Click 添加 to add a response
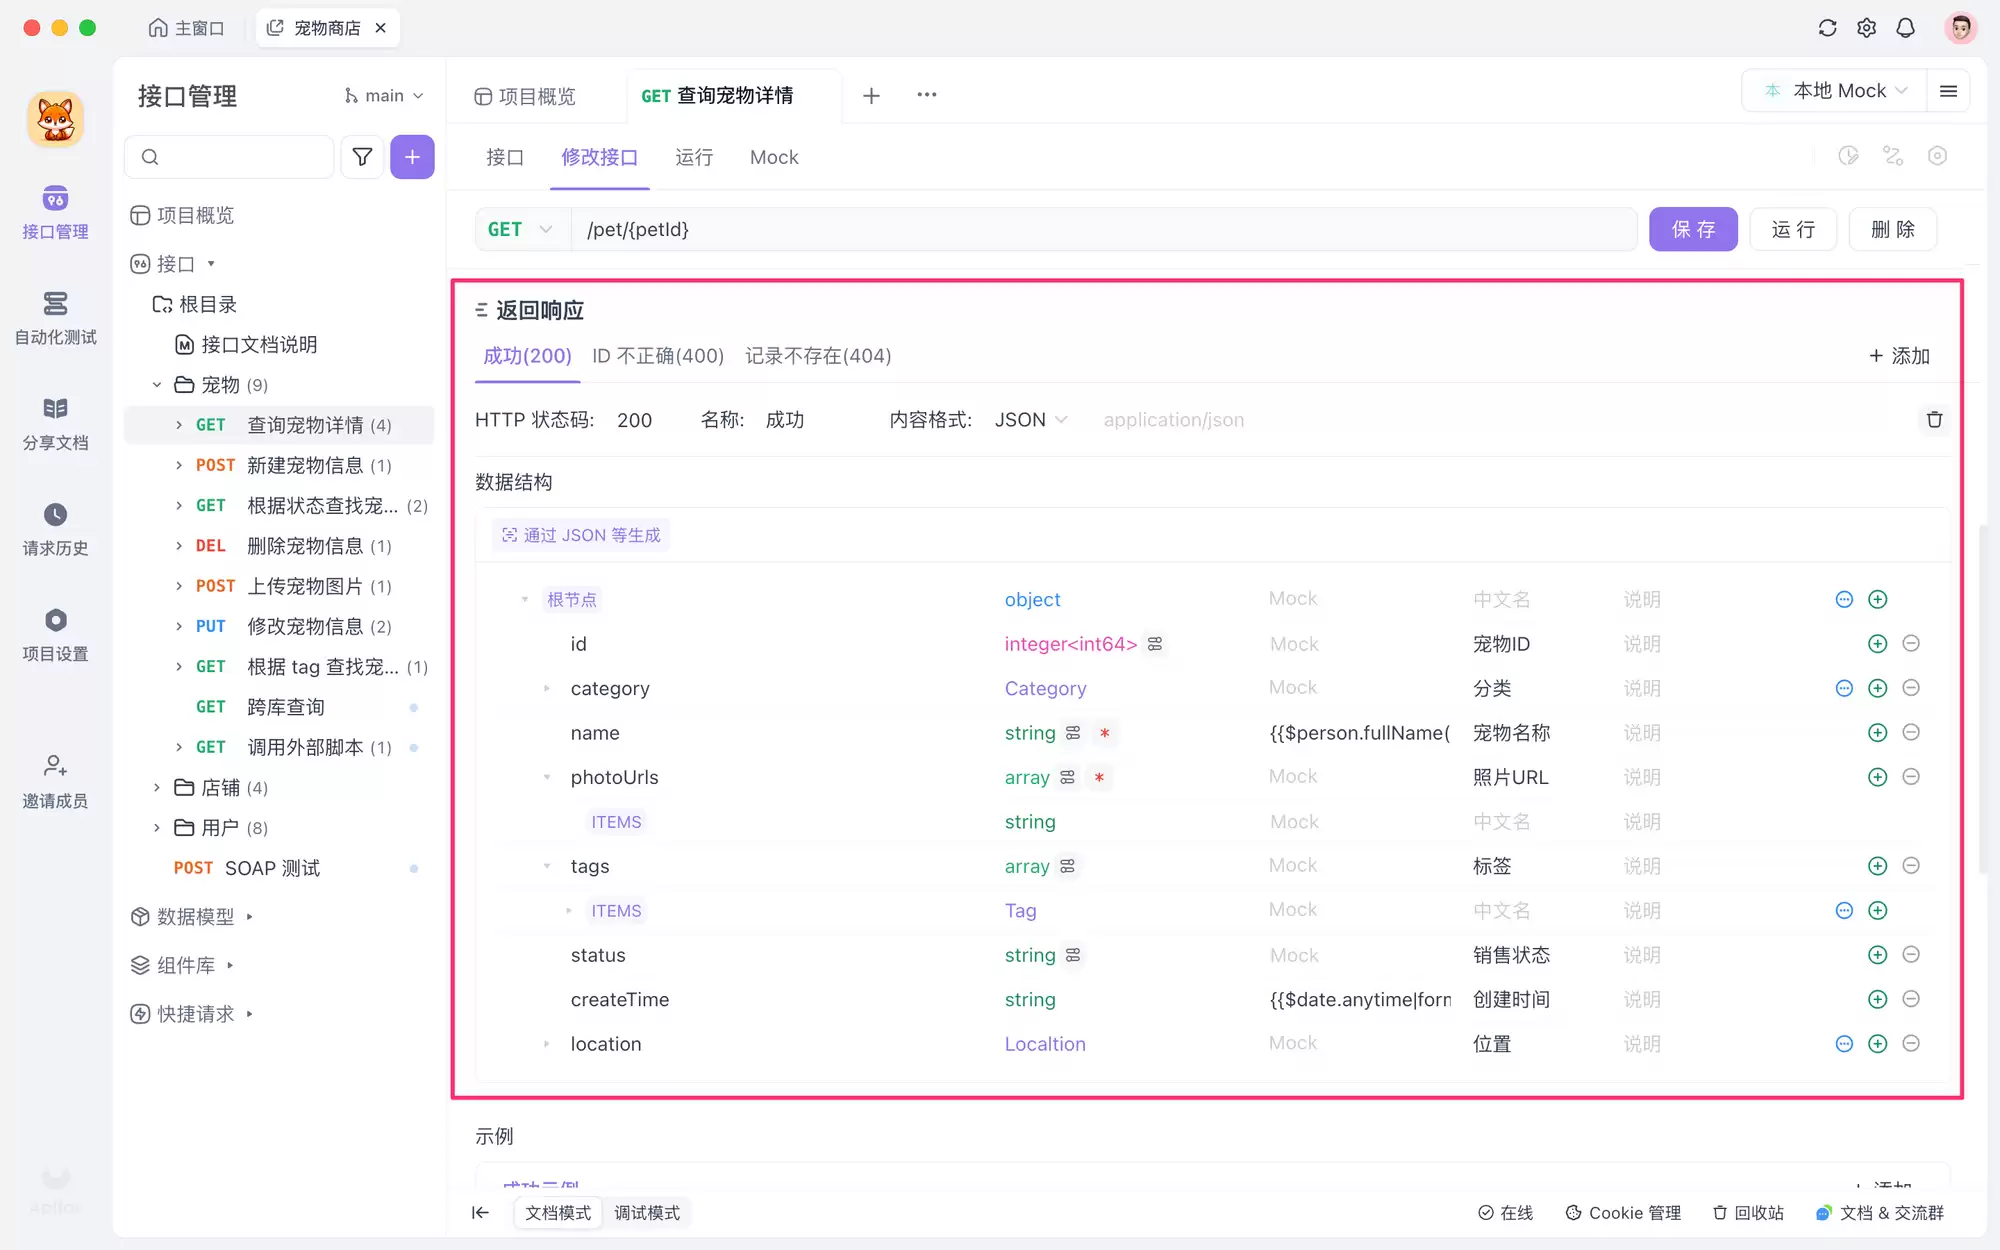 pos(1899,356)
